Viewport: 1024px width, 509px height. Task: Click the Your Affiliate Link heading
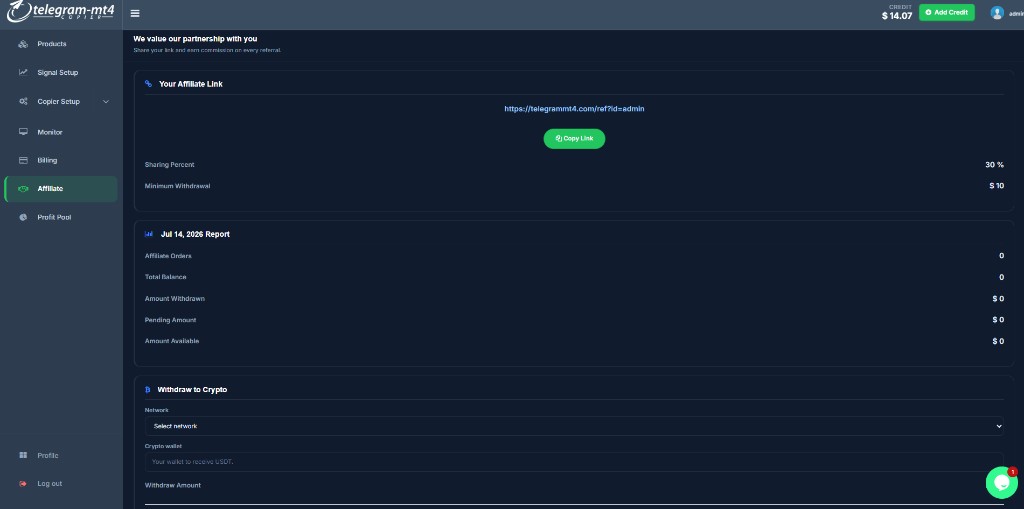(x=191, y=84)
